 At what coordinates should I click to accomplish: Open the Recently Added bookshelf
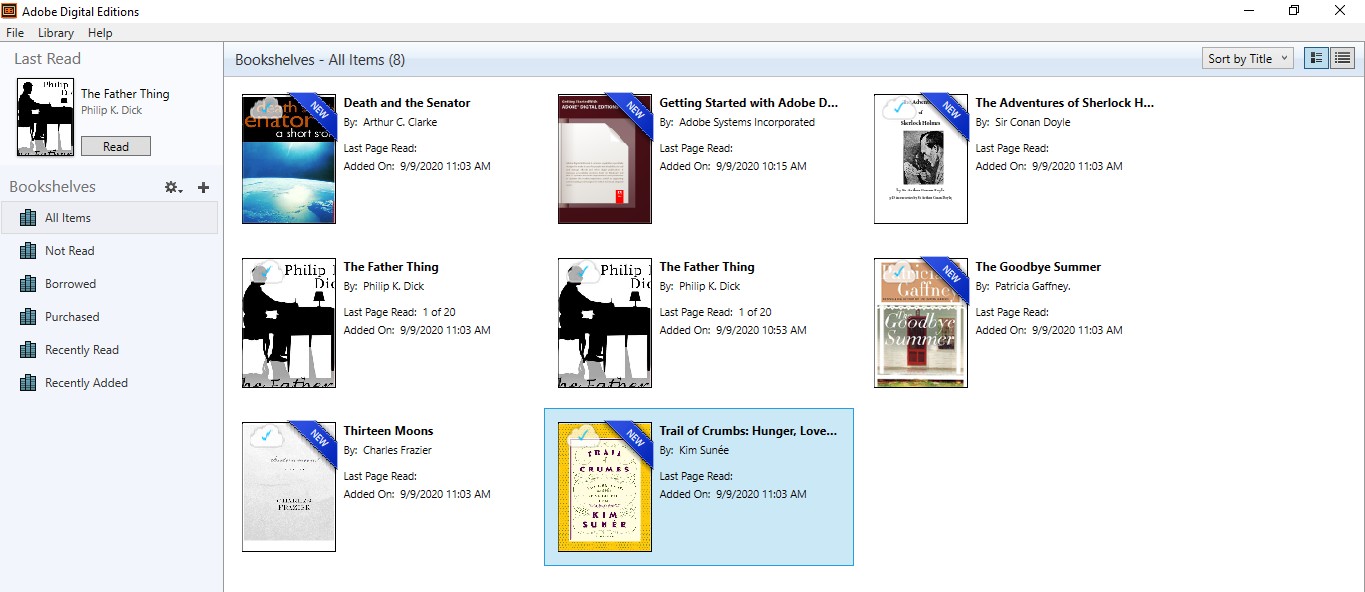86,383
